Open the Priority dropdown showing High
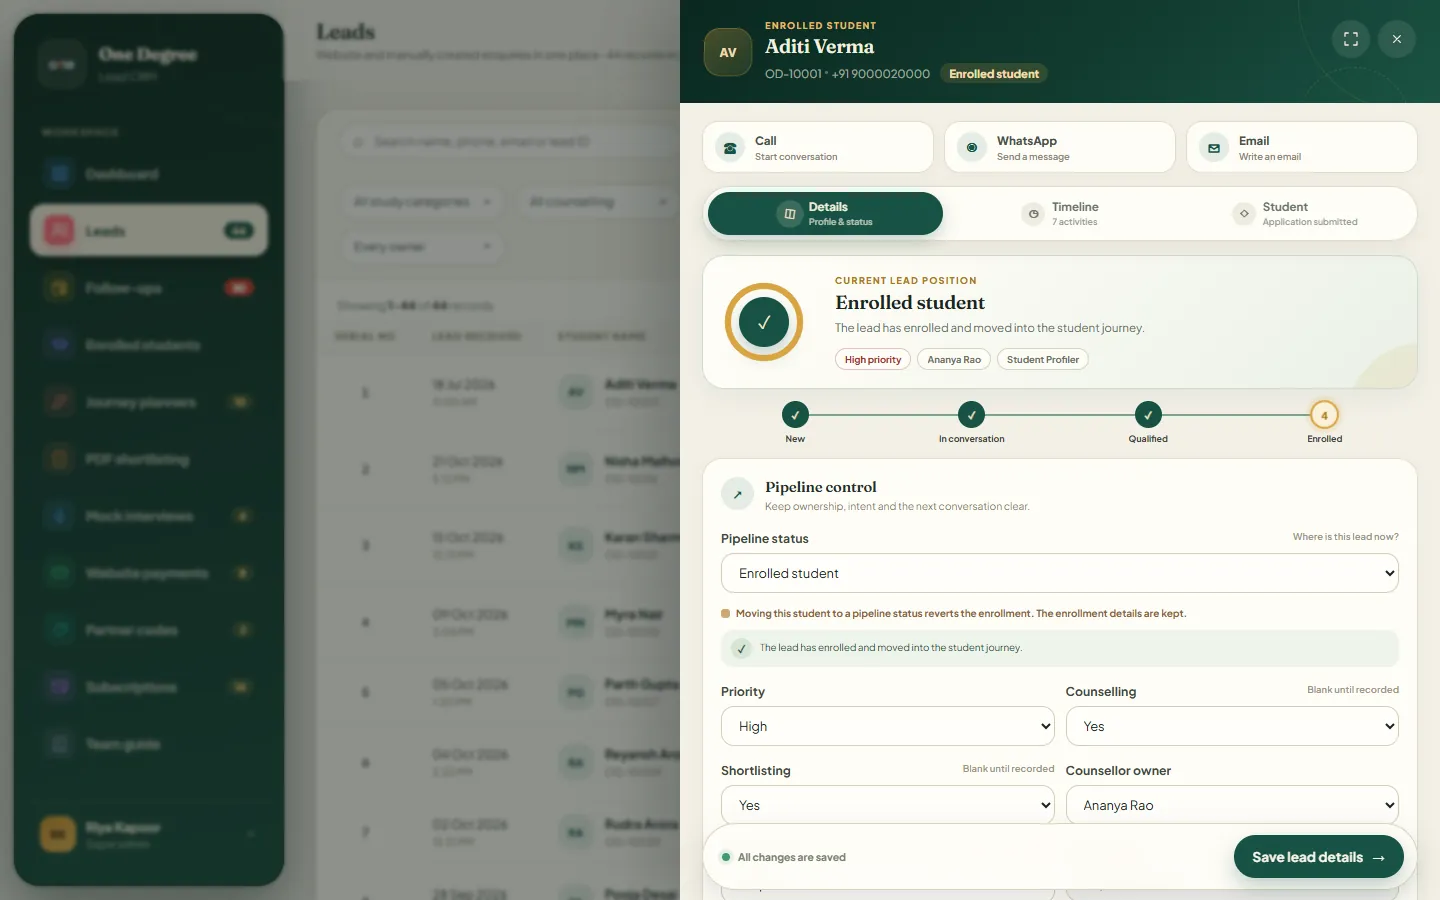 (888, 726)
